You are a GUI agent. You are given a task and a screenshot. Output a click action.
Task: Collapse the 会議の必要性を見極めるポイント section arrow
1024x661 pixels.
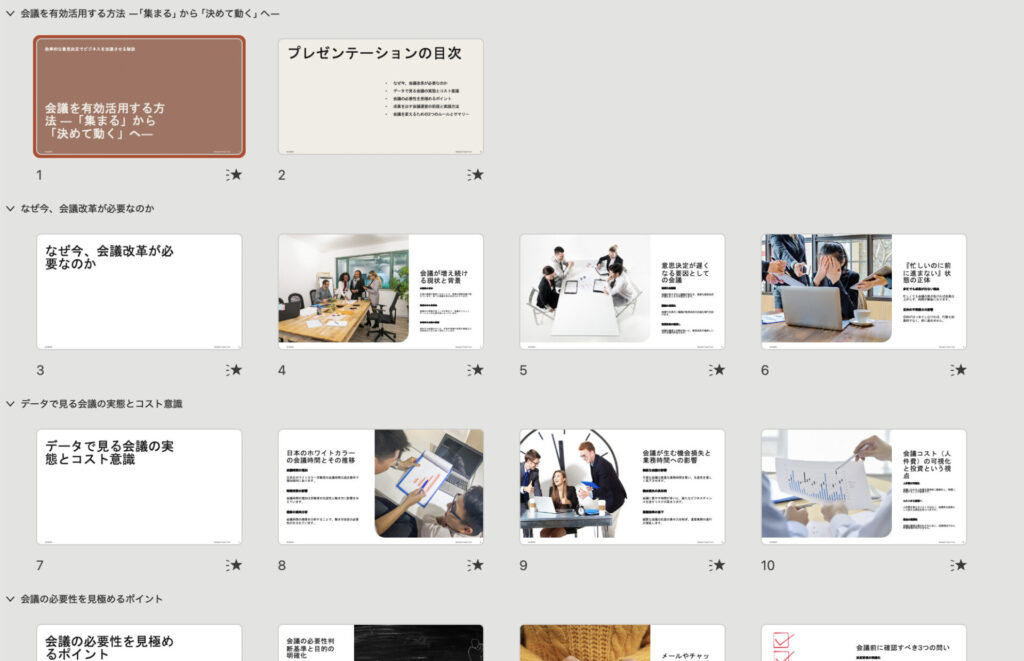tap(10, 599)
